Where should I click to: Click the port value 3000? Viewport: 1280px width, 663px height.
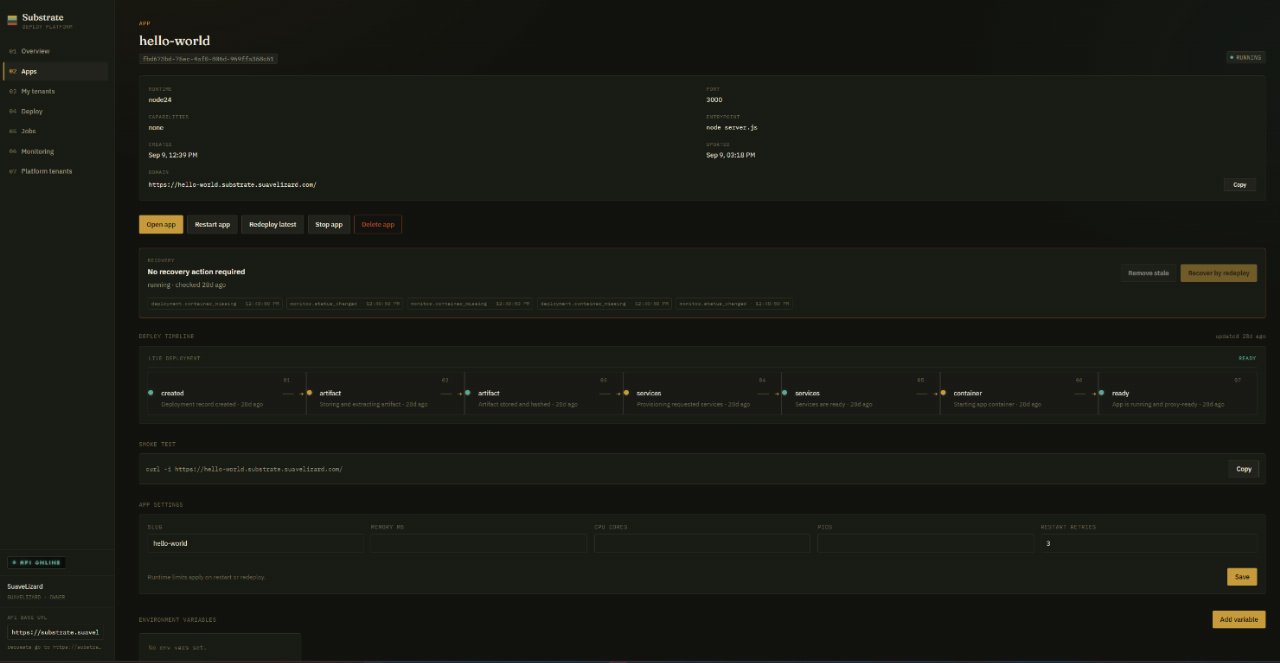pyautogui.click(x=714, y=100)
